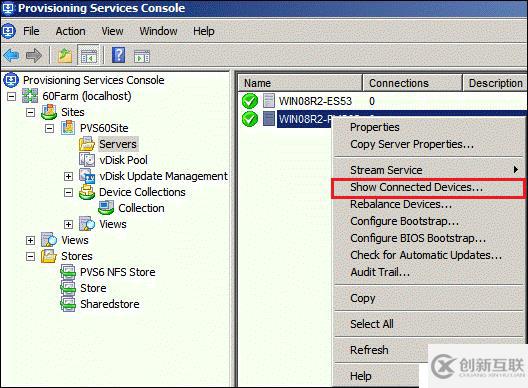
Task: Click the Device Collections icon
Action: tap(87, 192)
